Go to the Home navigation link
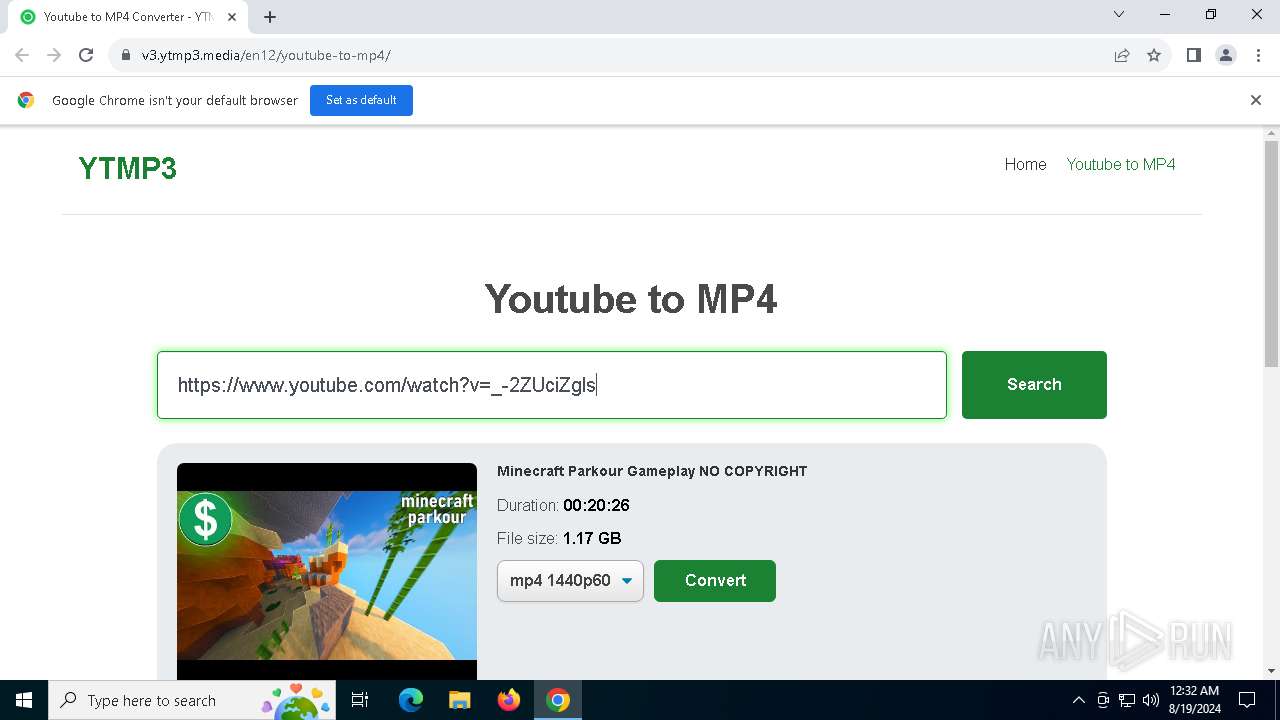The image size is (1280, 720). pyautogui.click(x=1025, y=164)
